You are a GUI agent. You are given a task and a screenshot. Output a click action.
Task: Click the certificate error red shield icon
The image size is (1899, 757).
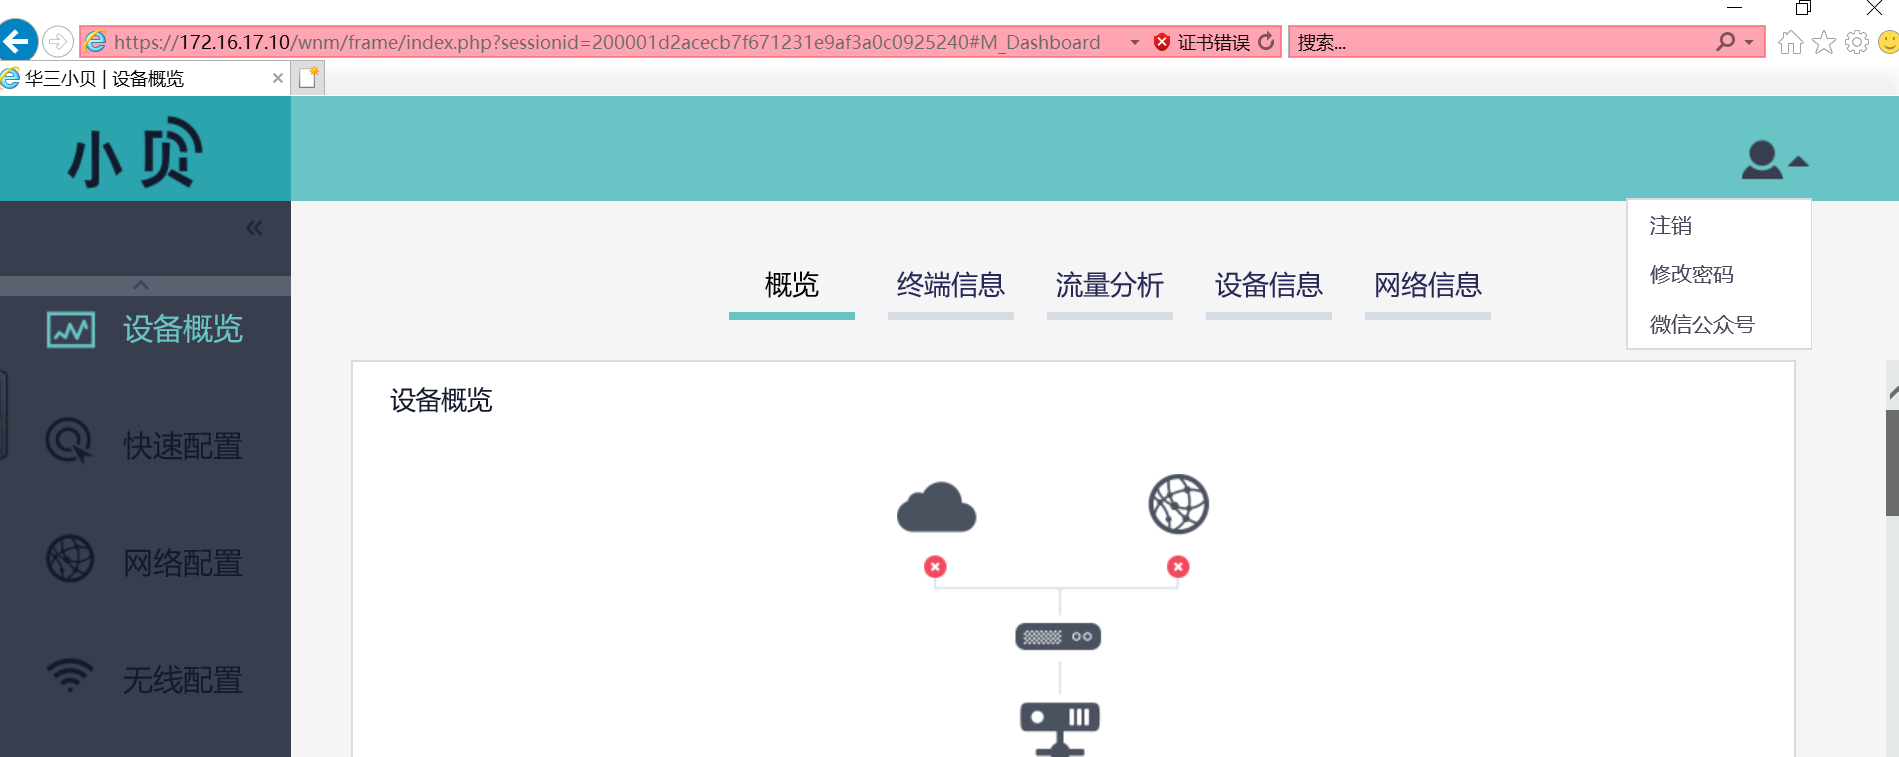click(1161, 42)
